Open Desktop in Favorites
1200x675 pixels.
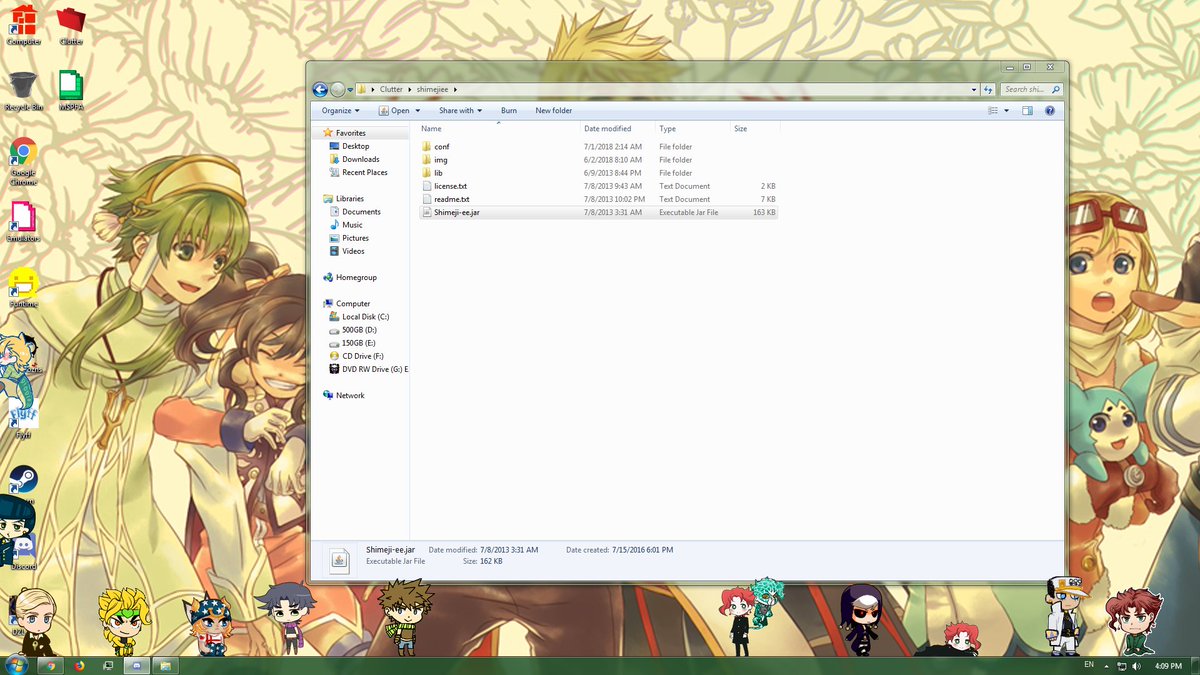point(355,146)
